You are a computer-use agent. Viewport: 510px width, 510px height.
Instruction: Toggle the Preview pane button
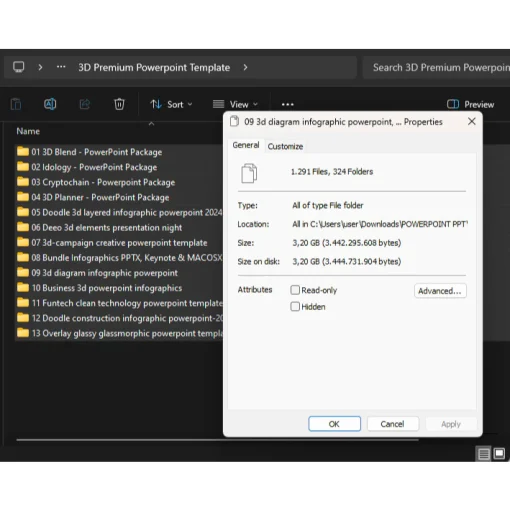470,104
